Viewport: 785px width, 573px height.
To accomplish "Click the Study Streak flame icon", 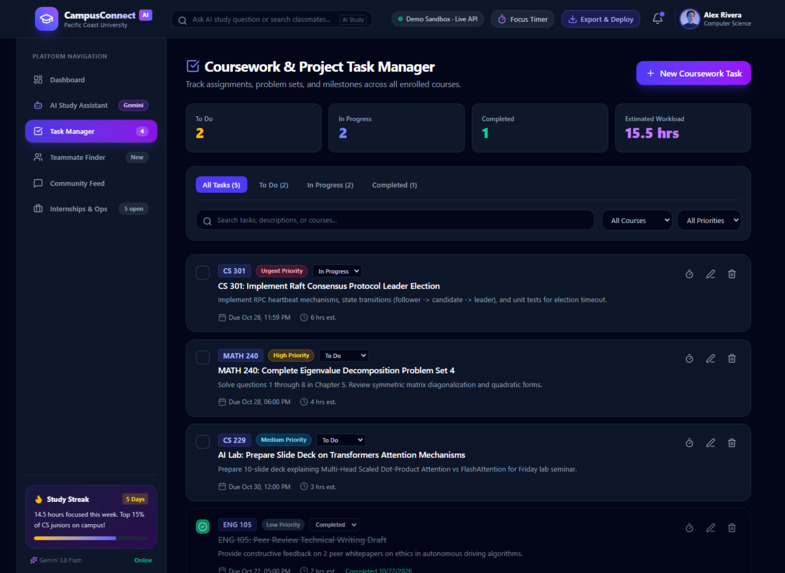I will [39, 499].
